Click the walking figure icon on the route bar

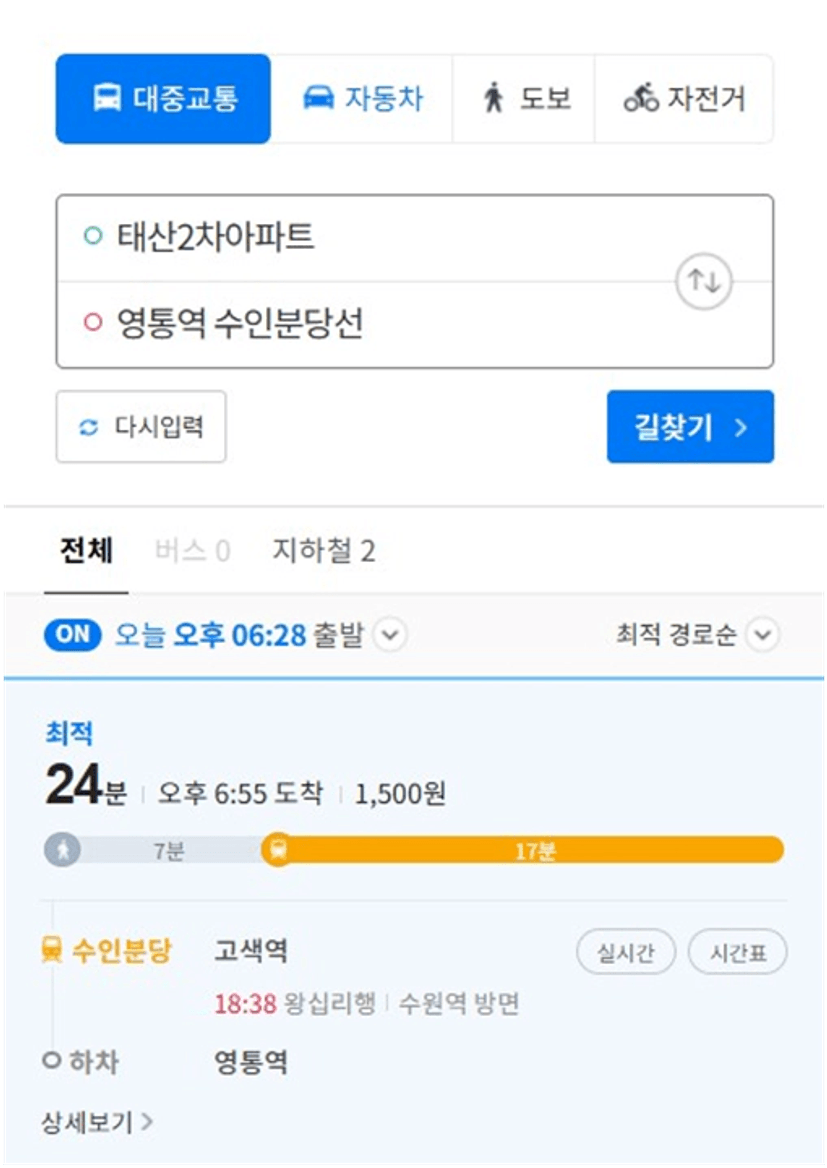tap(63, 850)
